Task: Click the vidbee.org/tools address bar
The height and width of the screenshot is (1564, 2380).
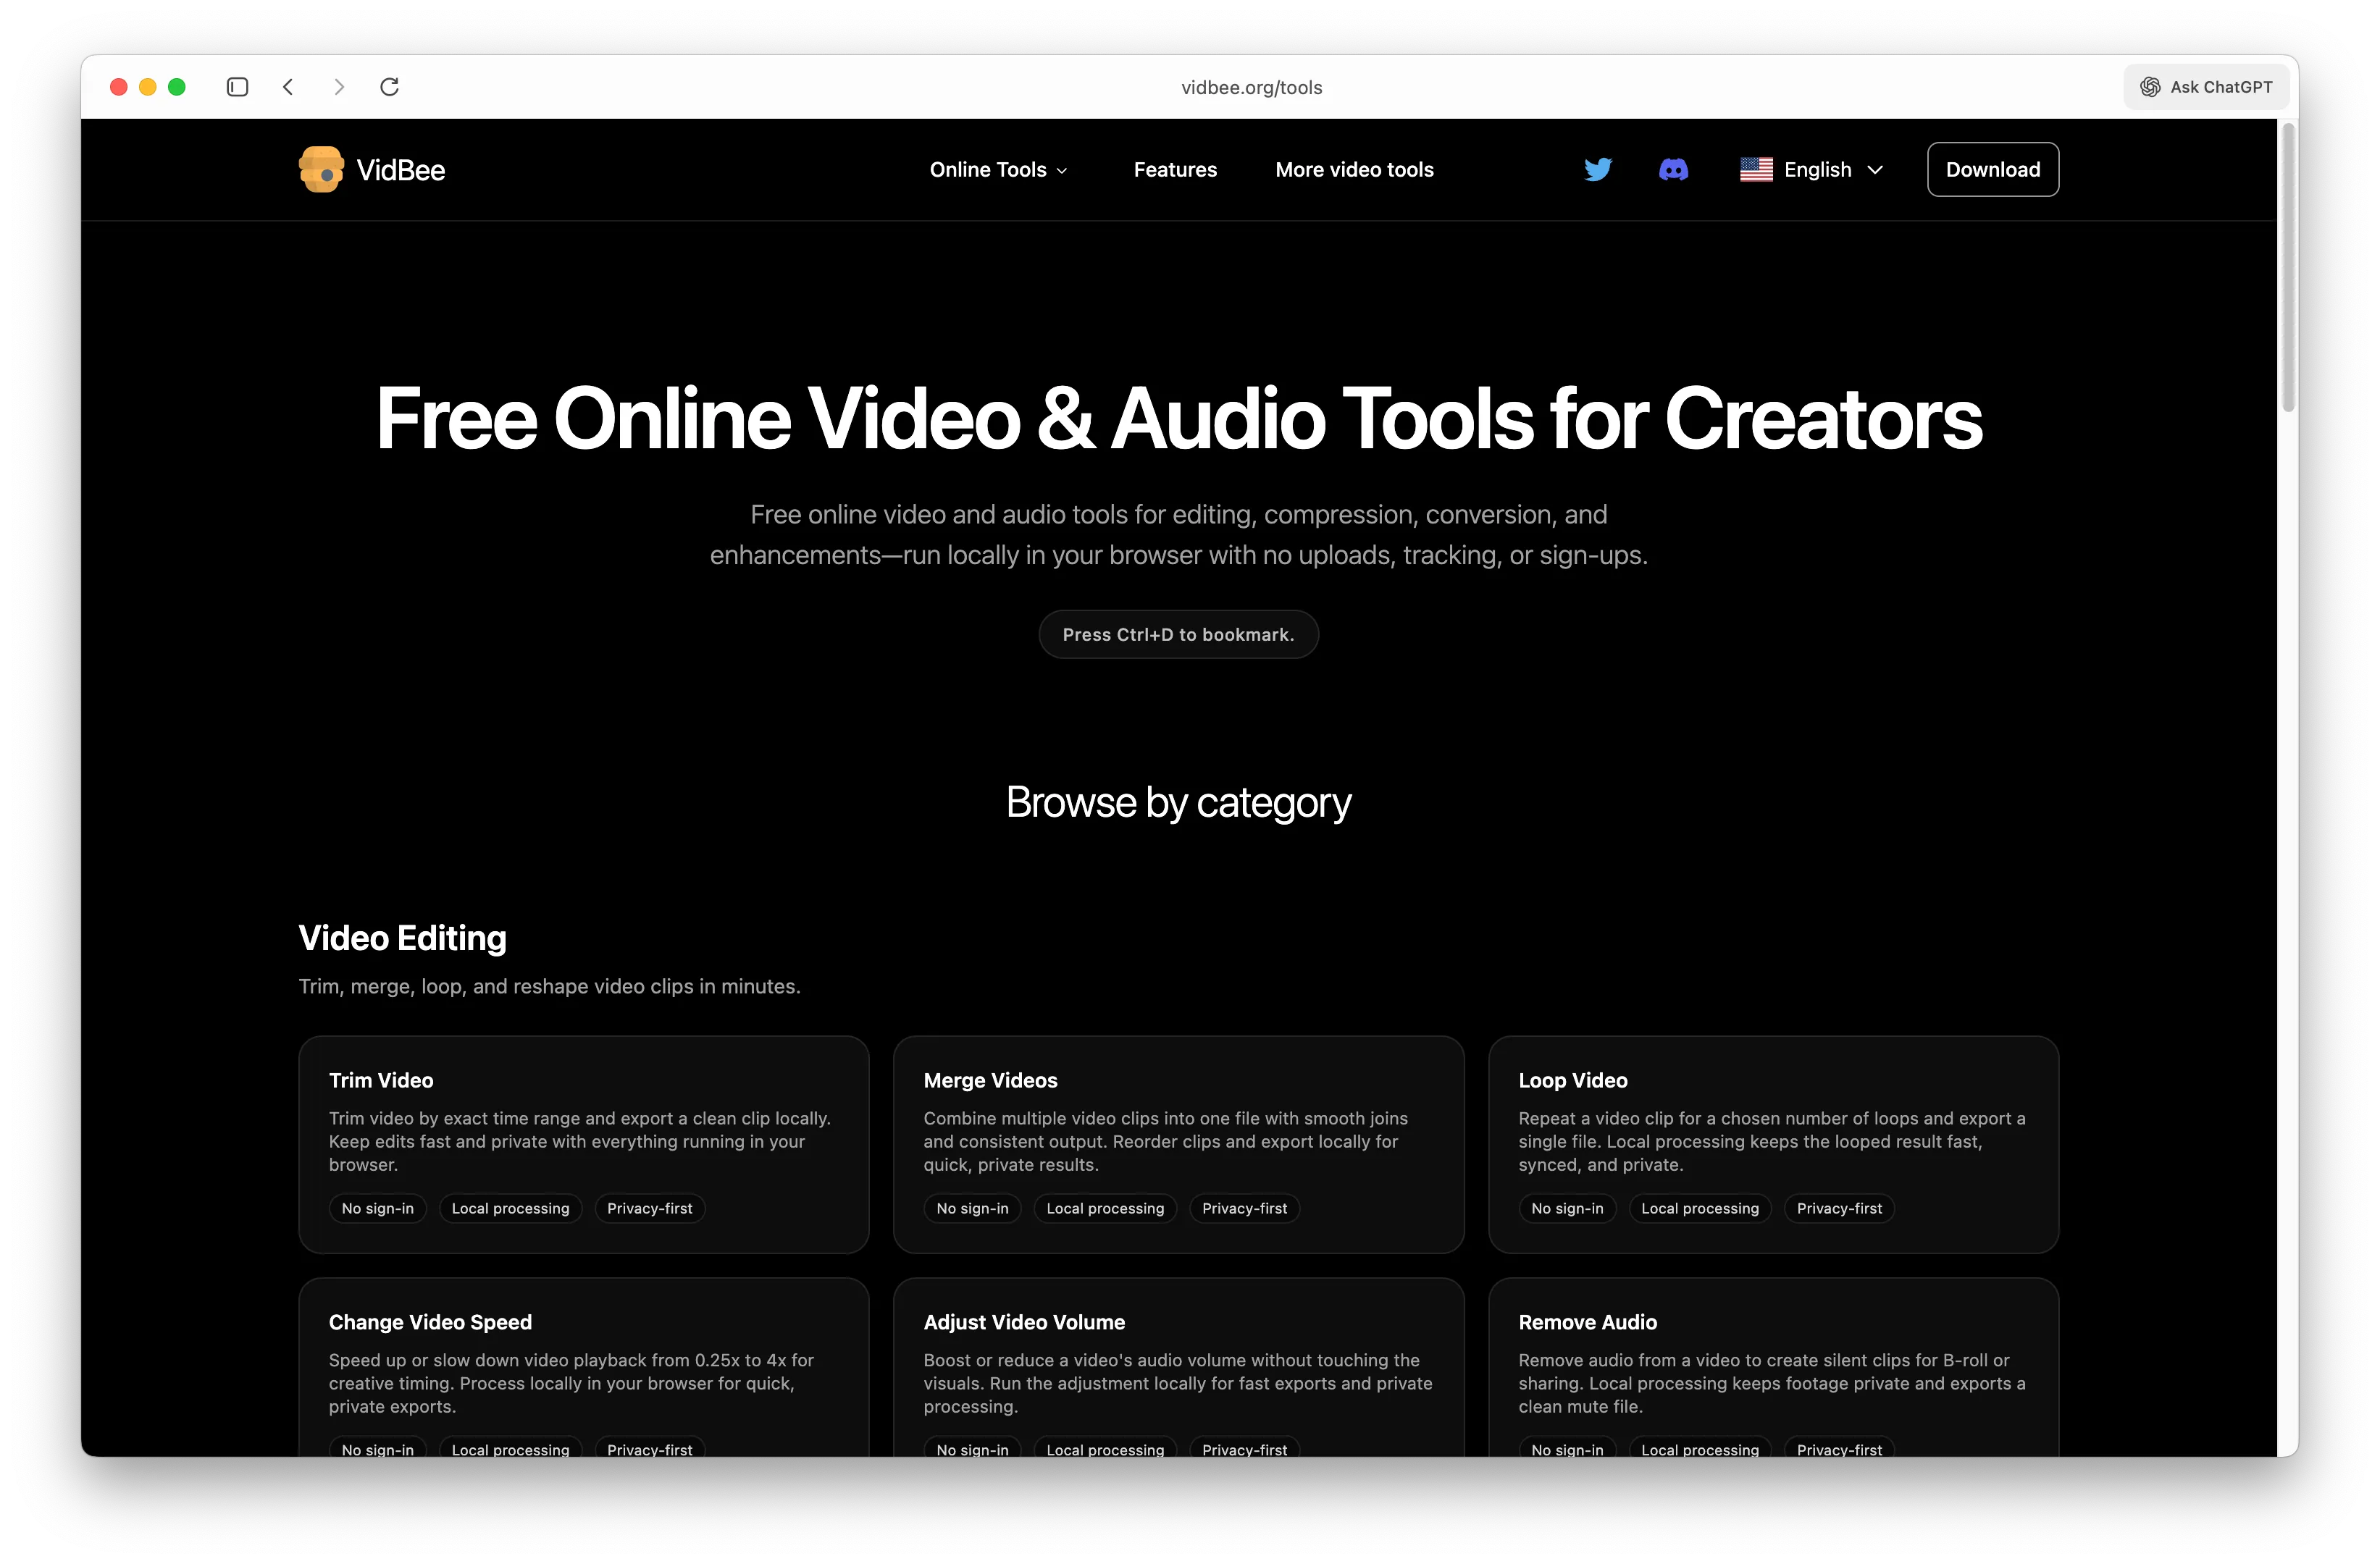Action: click(x=1251, y=87)
